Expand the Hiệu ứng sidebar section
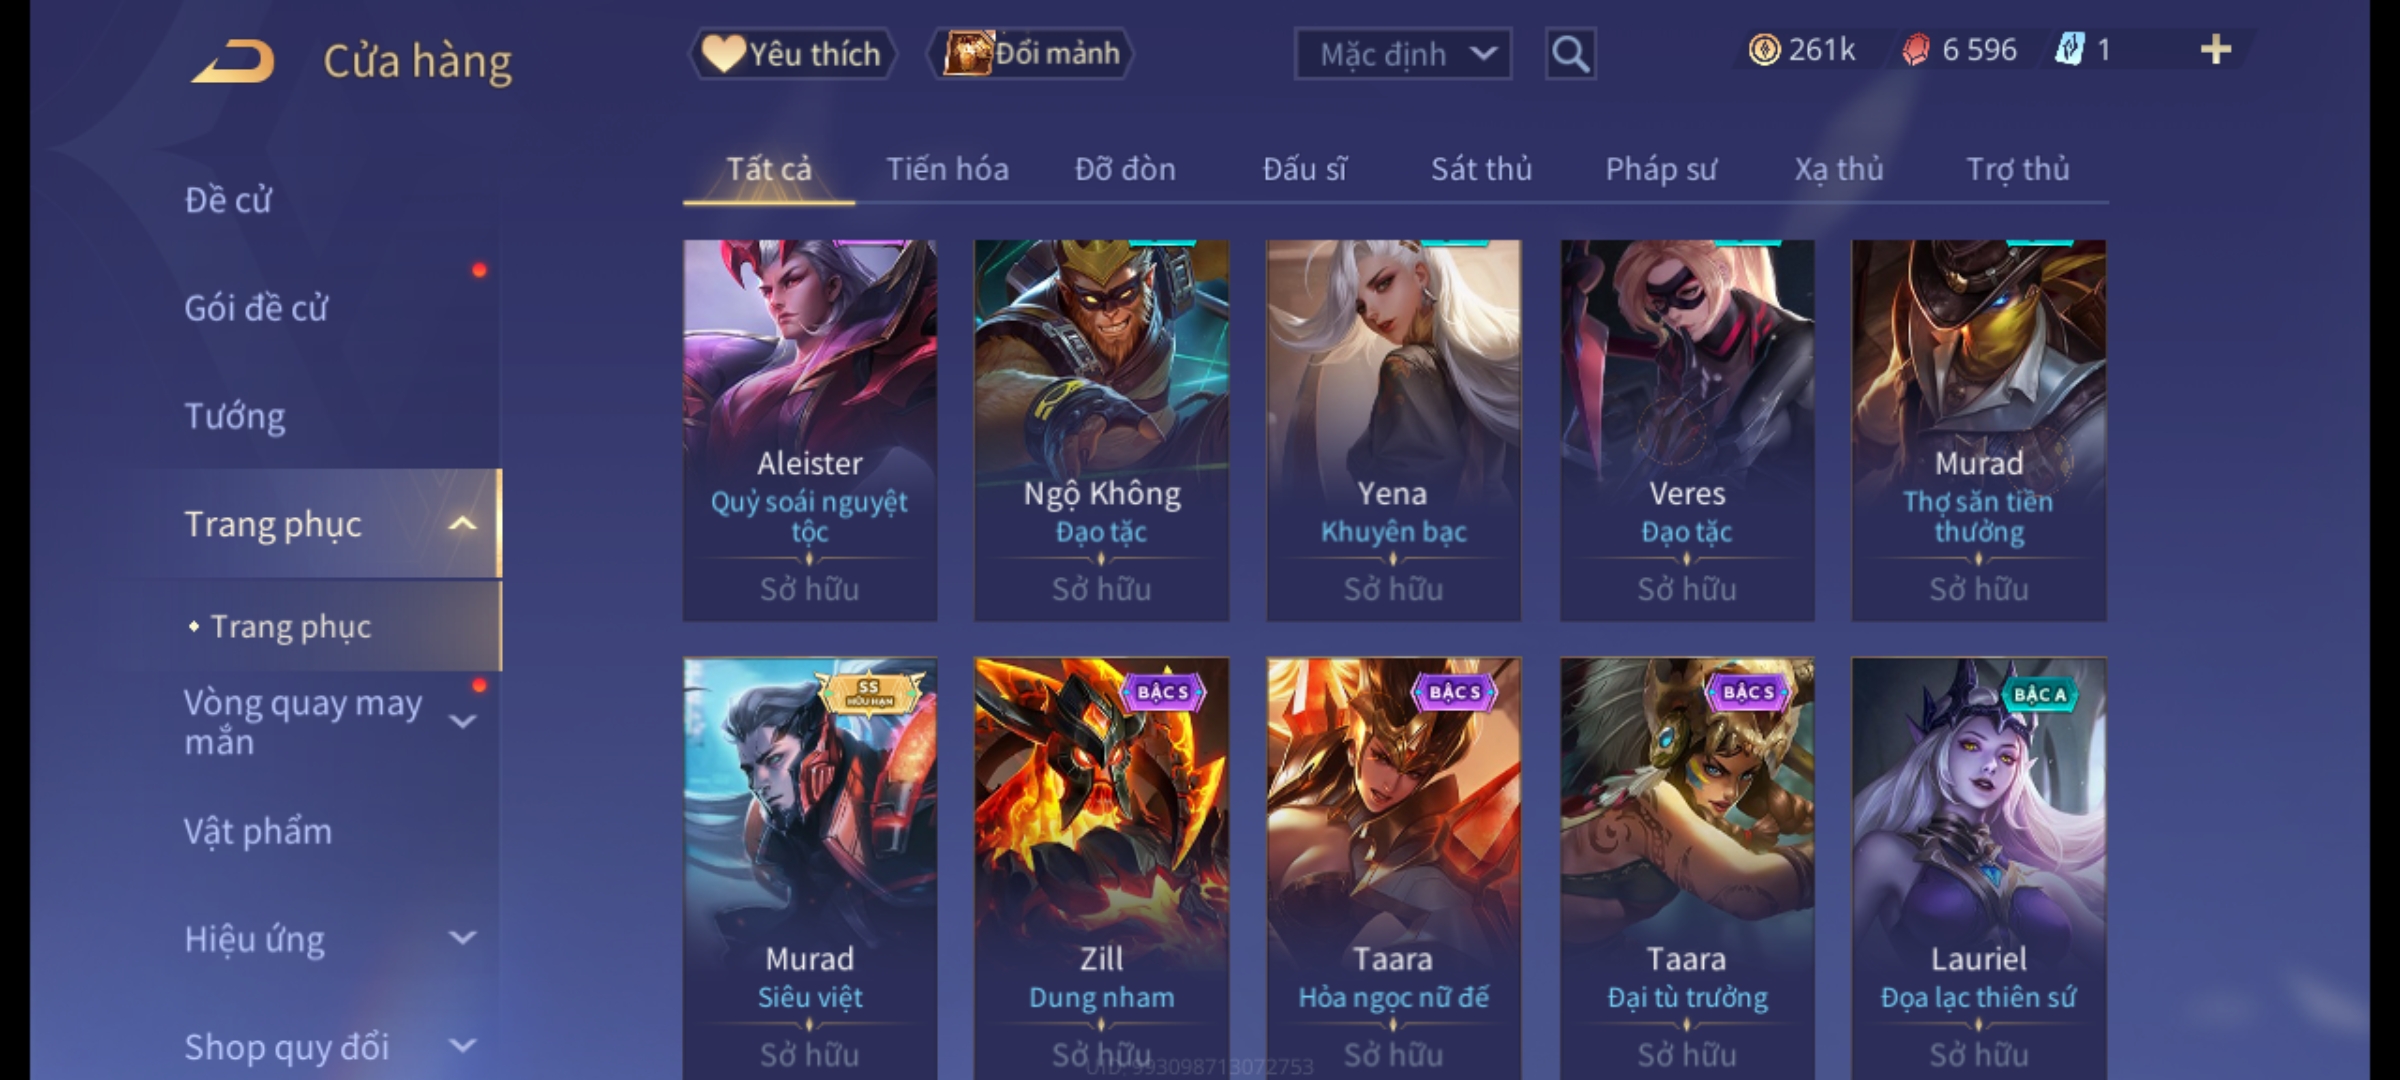Image resolution: width=2400 pixels, height=1080 pixels. pyautogui.click(x=463, y=938)
